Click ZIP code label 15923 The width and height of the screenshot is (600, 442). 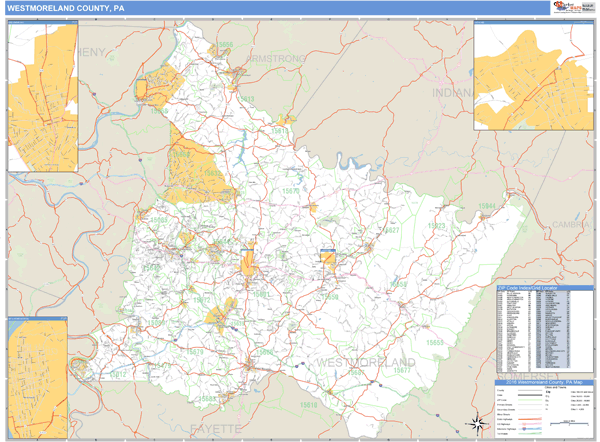pos(437,226)
